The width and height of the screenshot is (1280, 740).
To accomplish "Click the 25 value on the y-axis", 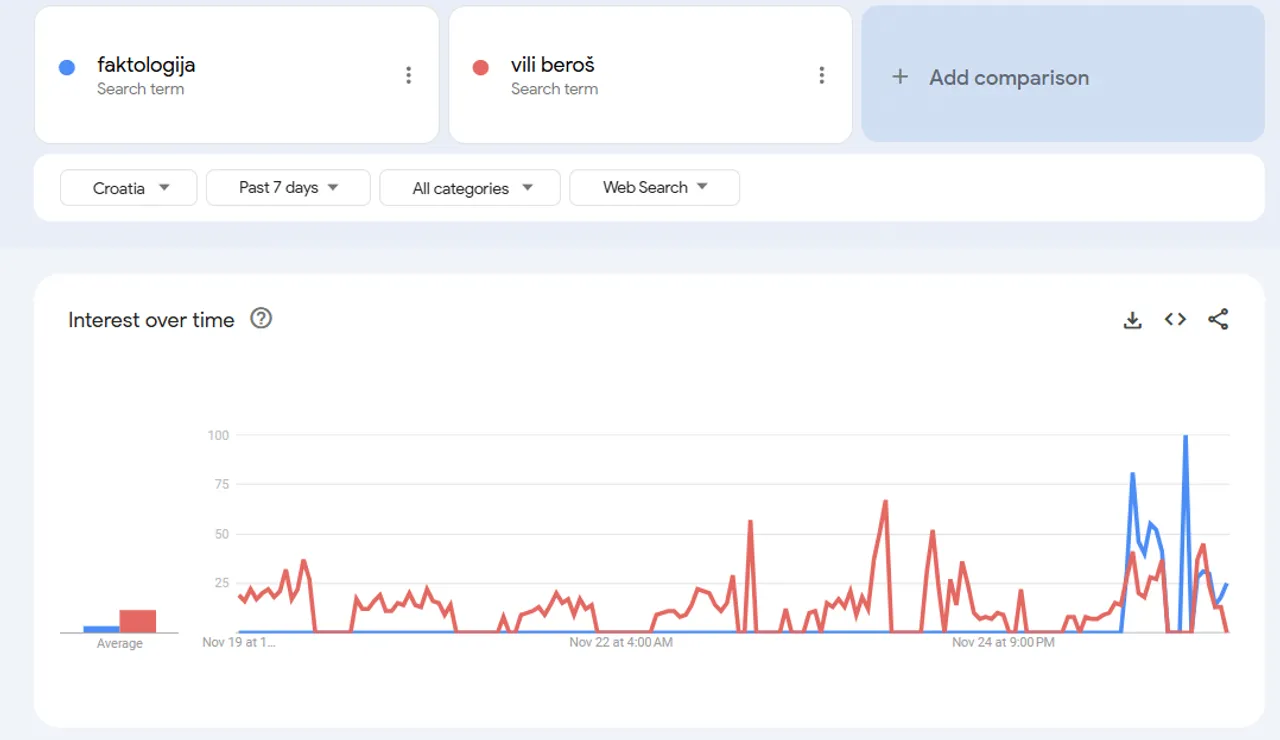I will point(222,583).
